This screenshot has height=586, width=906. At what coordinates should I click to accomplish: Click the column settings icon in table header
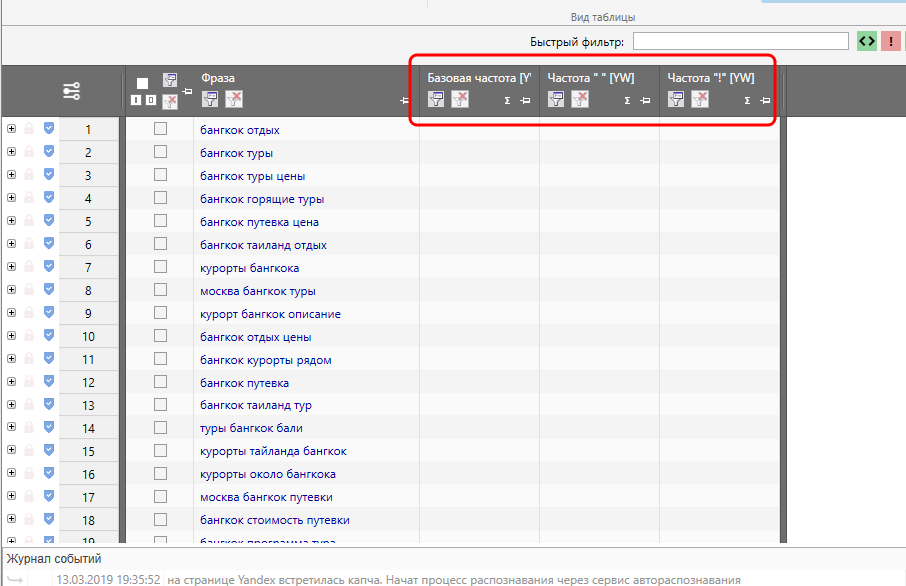point(72,91)
